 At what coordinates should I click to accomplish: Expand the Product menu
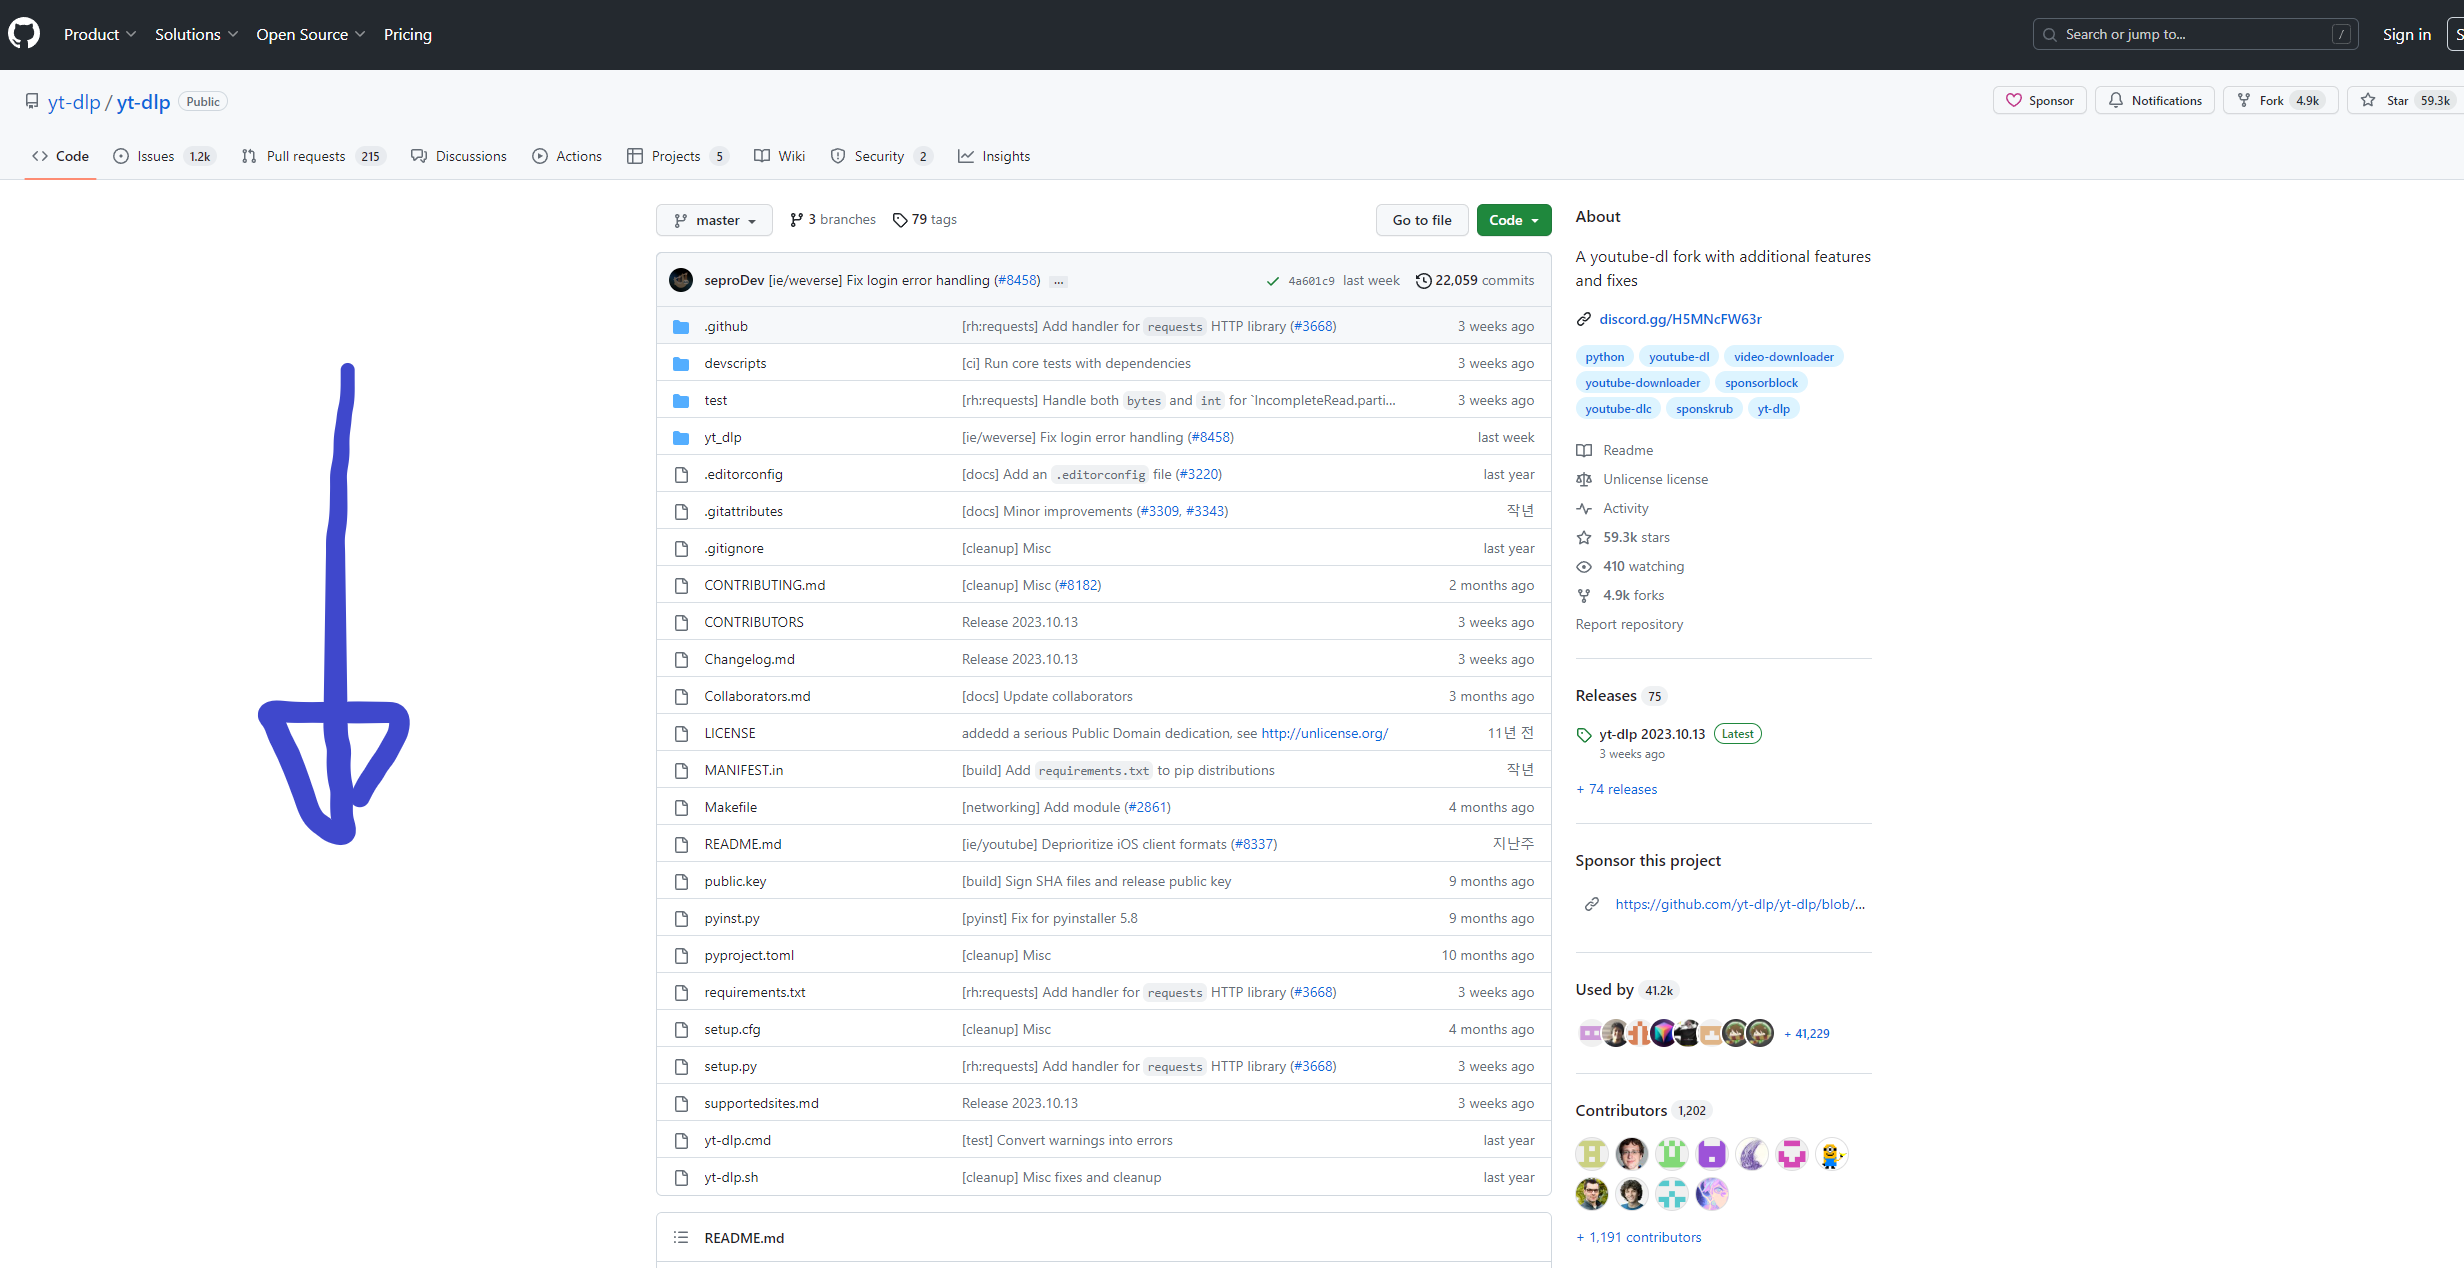(100, 34)
